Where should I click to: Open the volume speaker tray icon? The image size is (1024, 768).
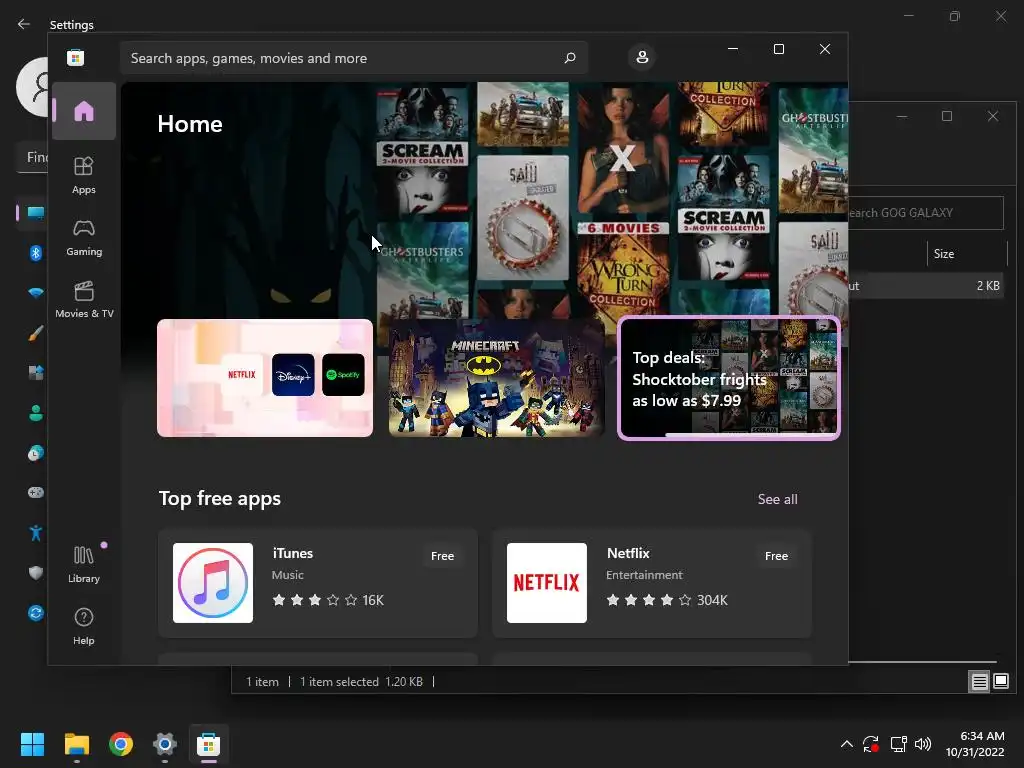coord(923,744)
